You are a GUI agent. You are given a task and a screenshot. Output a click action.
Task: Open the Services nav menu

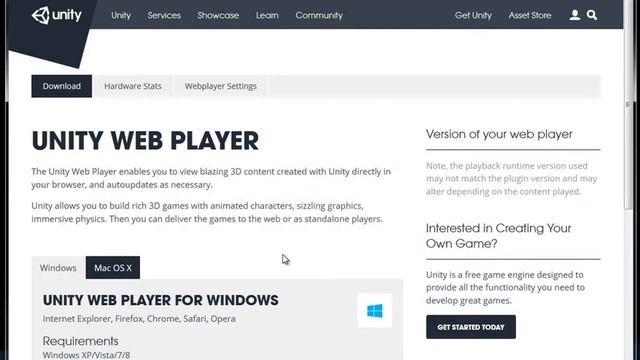(x=164, y=16)
